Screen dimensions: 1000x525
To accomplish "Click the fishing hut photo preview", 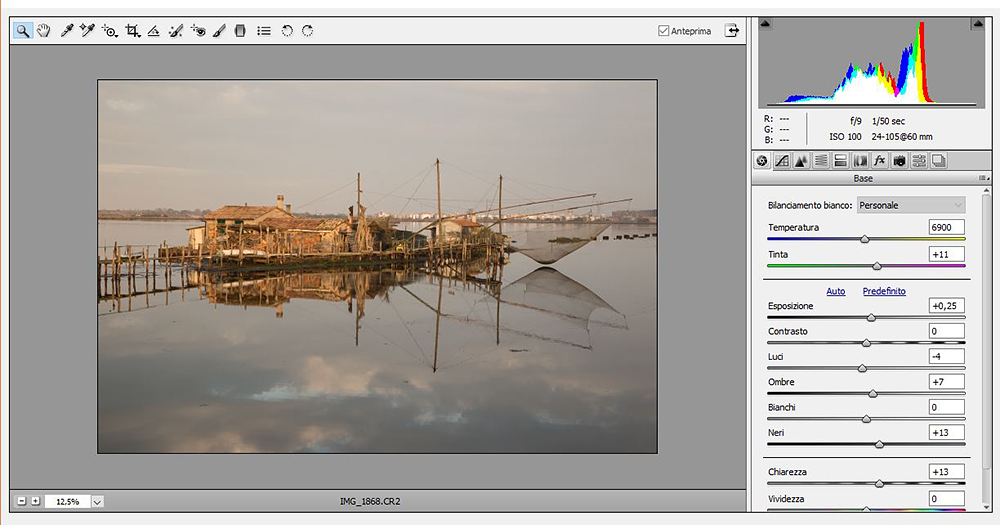I will (378, 267).
